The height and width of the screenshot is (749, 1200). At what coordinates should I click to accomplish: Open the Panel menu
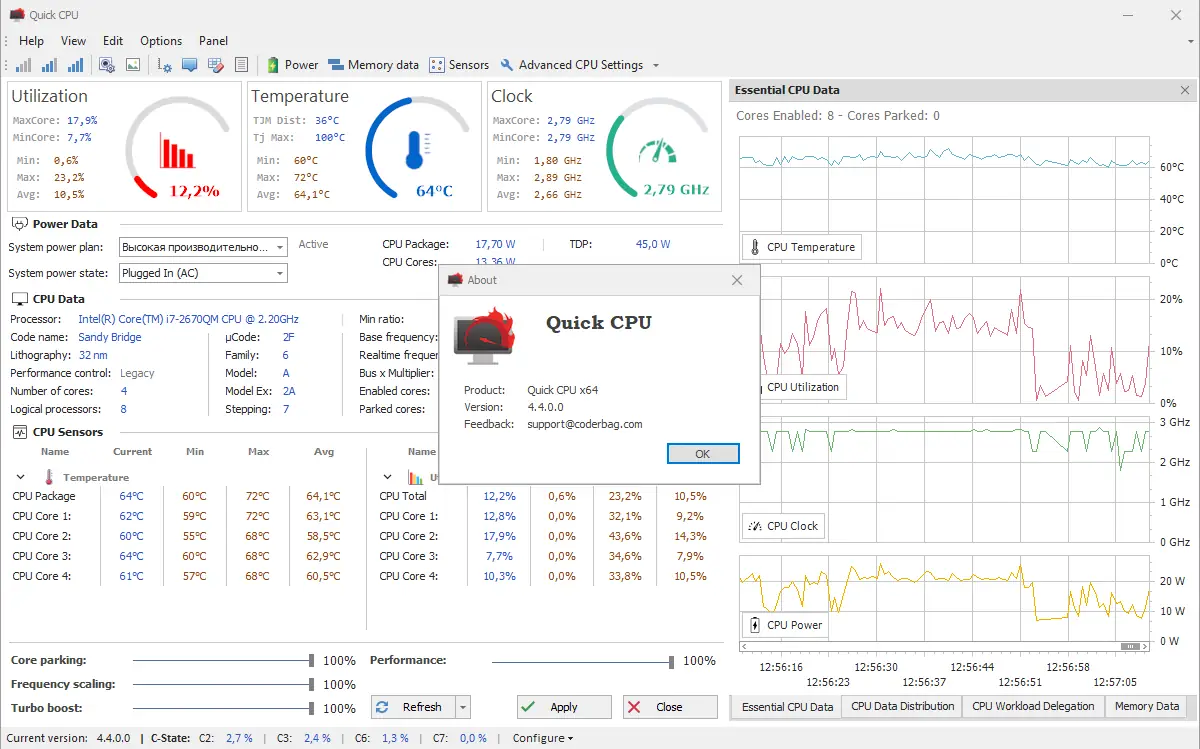213,41
